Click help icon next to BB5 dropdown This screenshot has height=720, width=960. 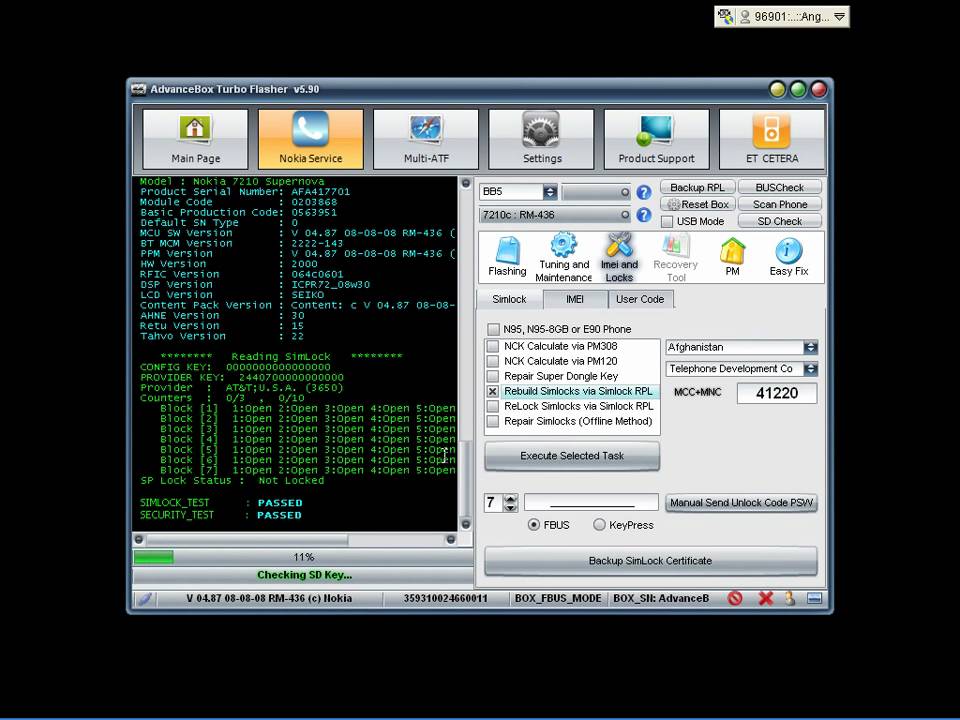point(643,192)
